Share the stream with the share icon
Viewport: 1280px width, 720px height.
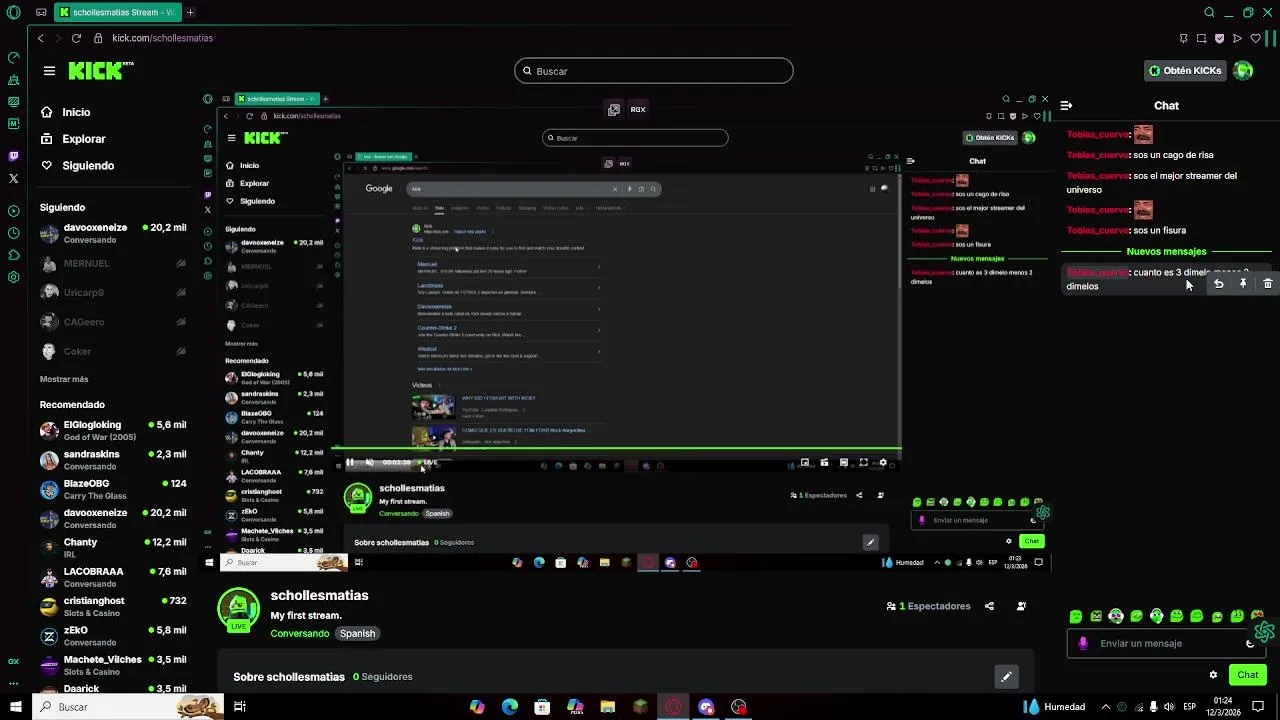[989, 606]
